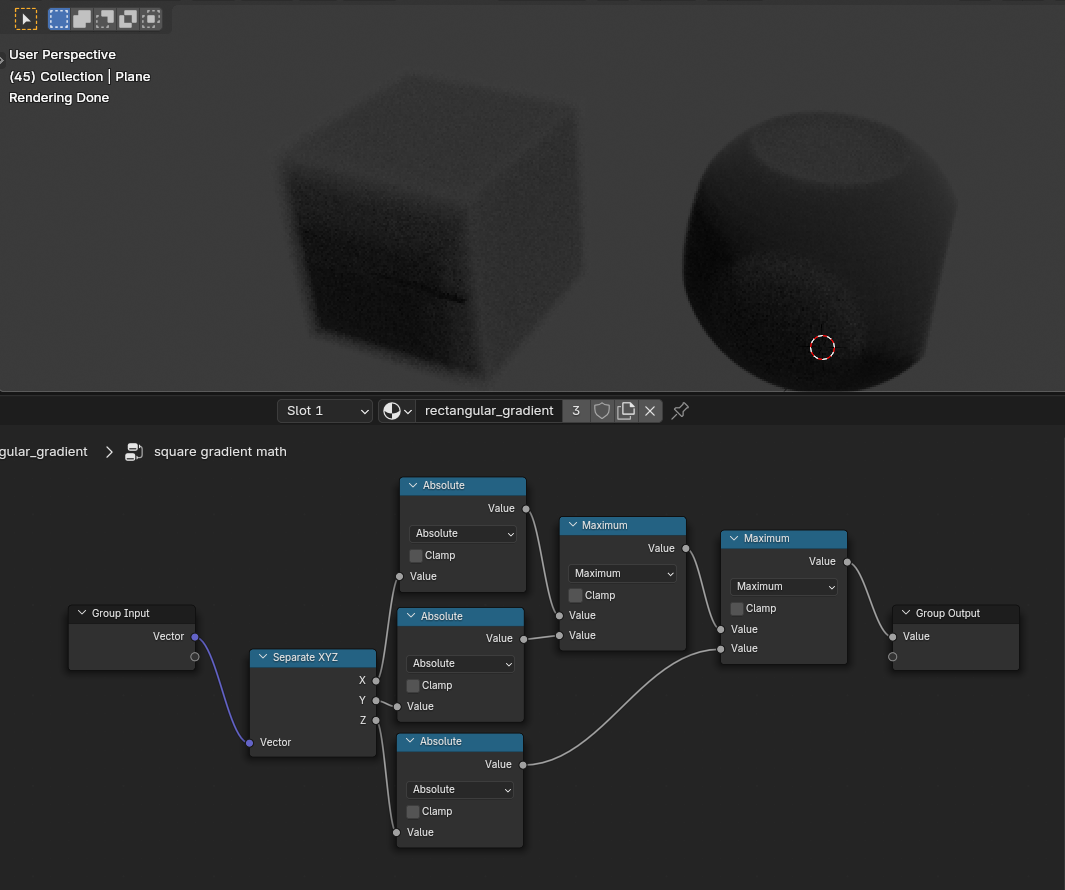Unlink the material with the X icon

click(650, 411)
